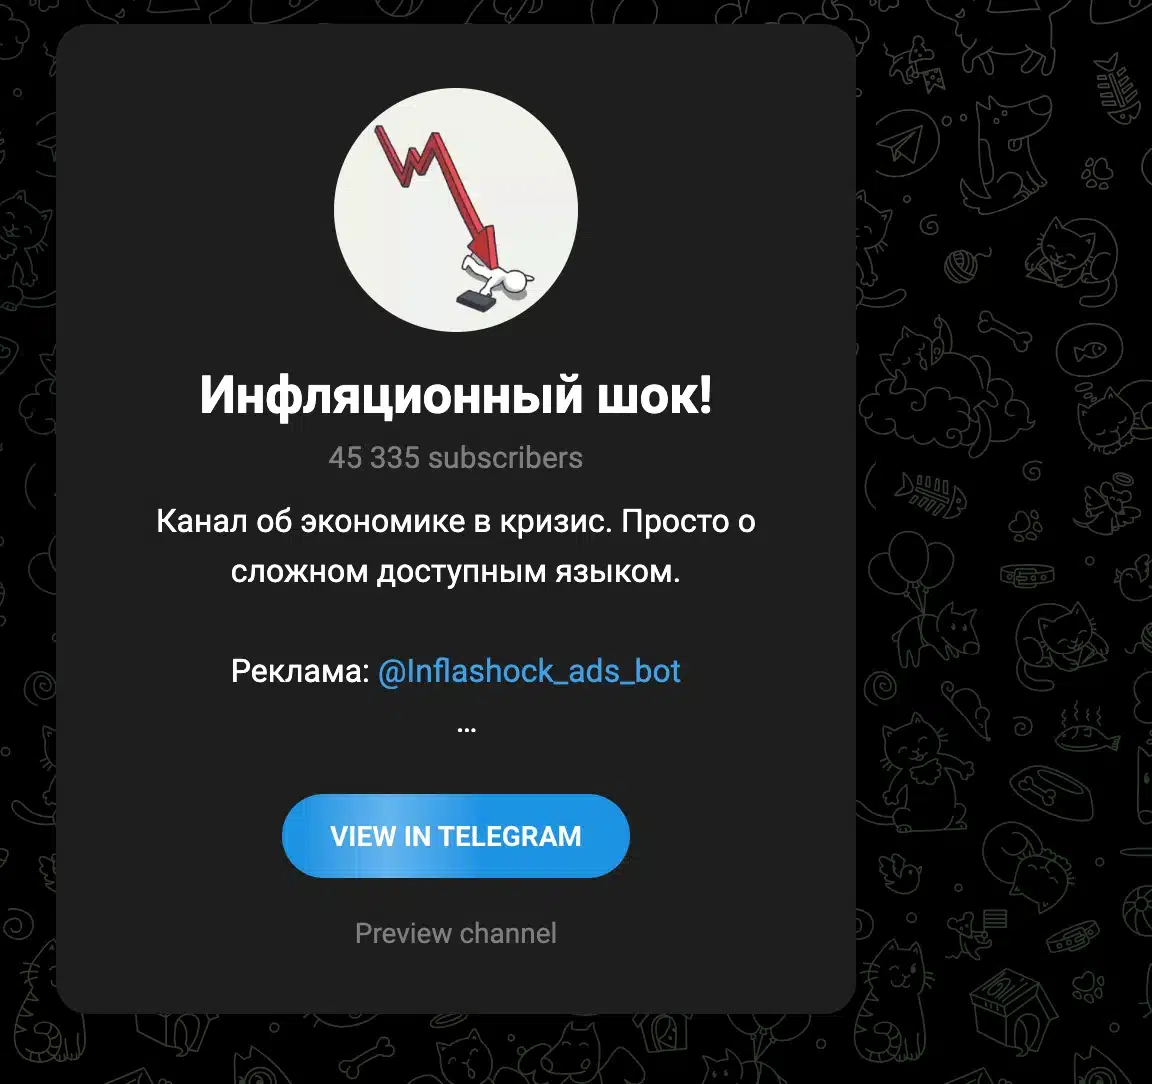Click the channel description about economics
Viewport: 1152px width, 1084px height.
(456, 546)
